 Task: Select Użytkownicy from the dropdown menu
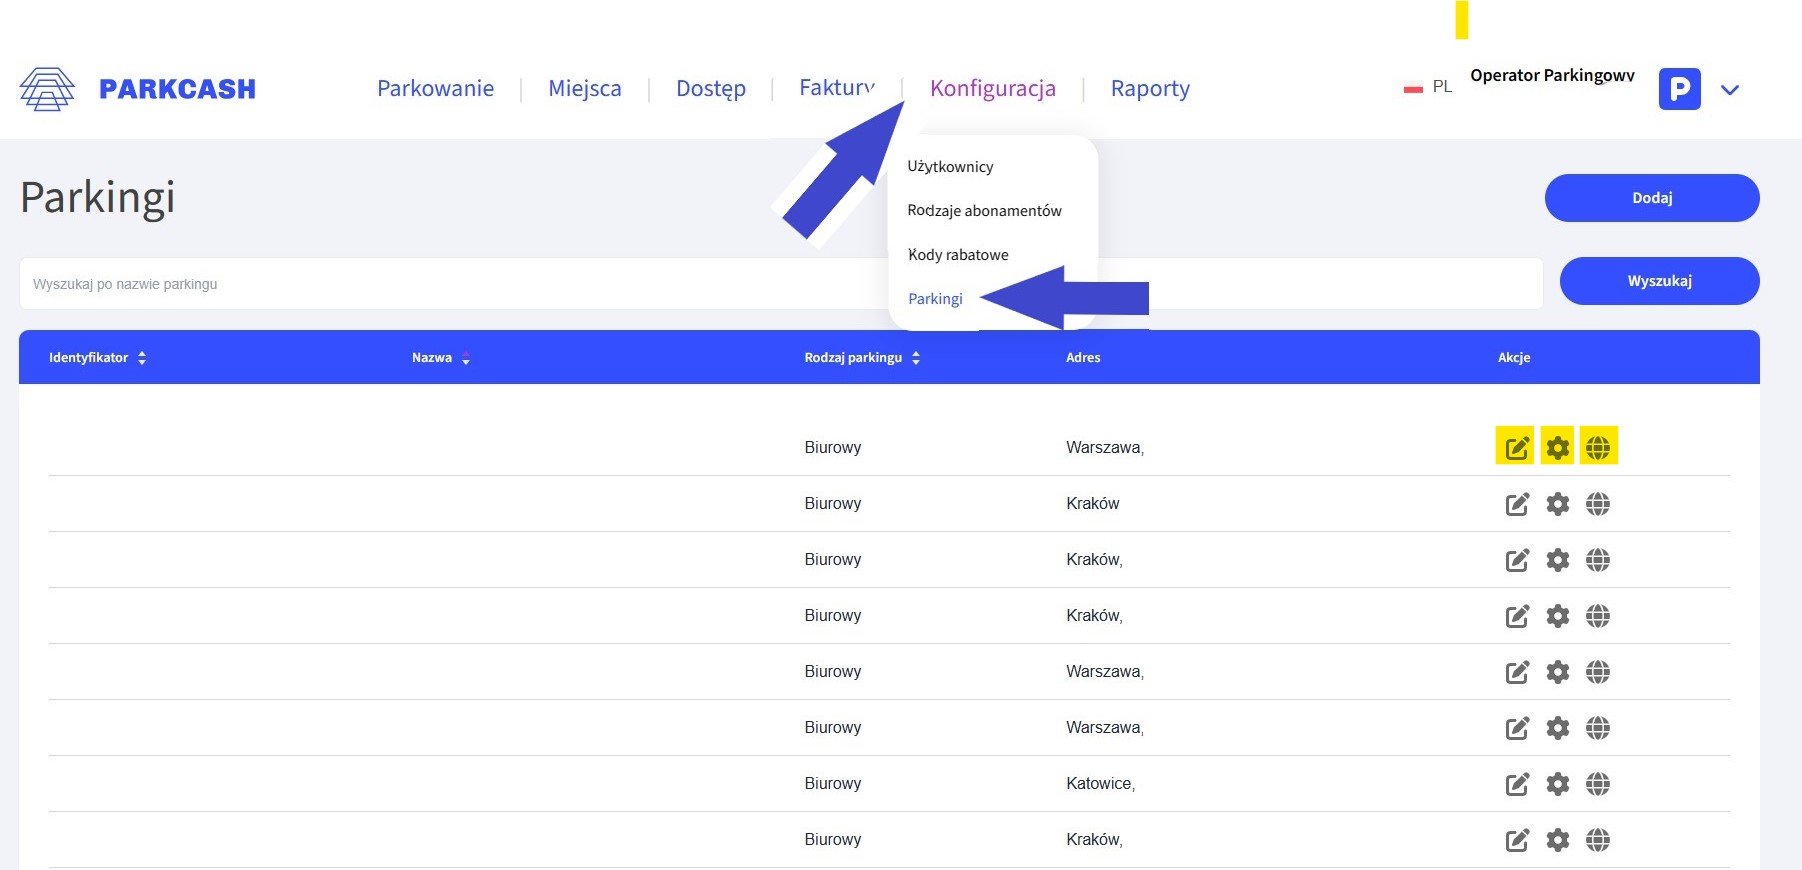(950, 167)
